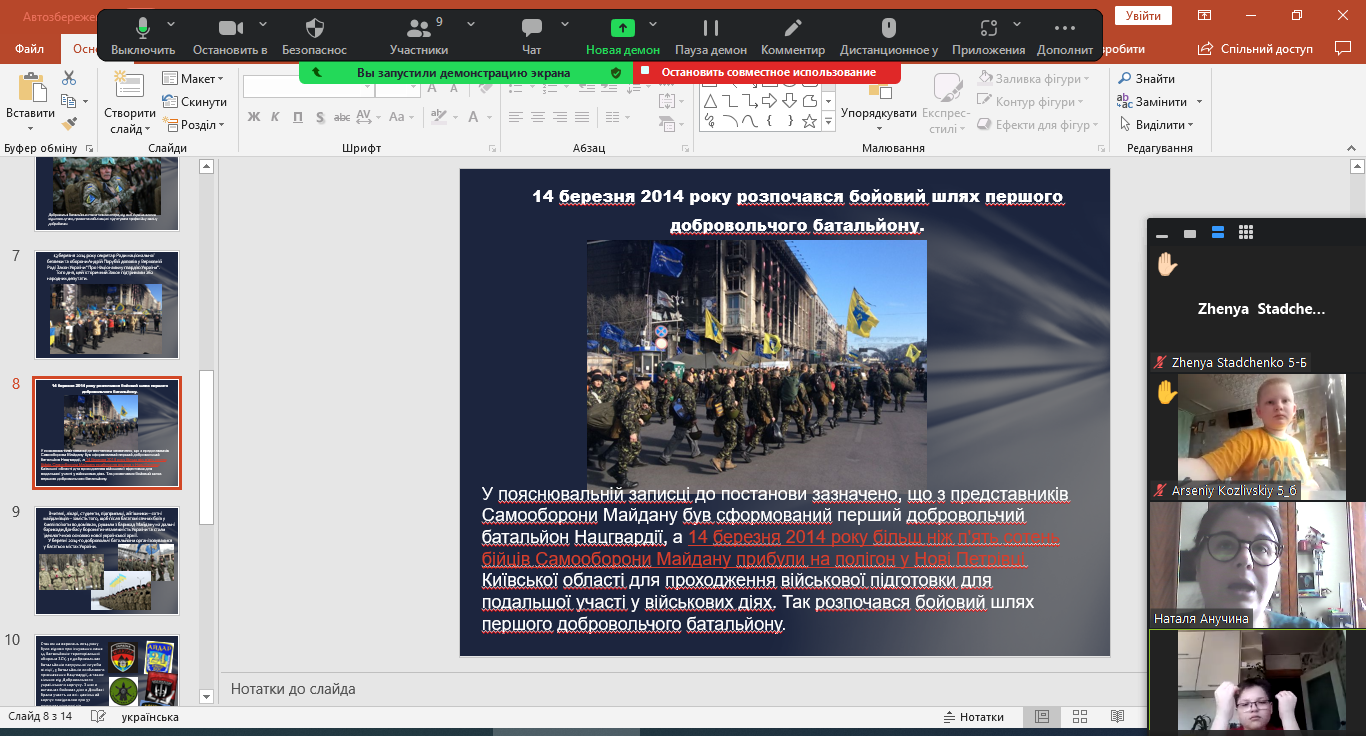Open slide sorter view in status bar
1366x736 pixels.
point(1079,717)
